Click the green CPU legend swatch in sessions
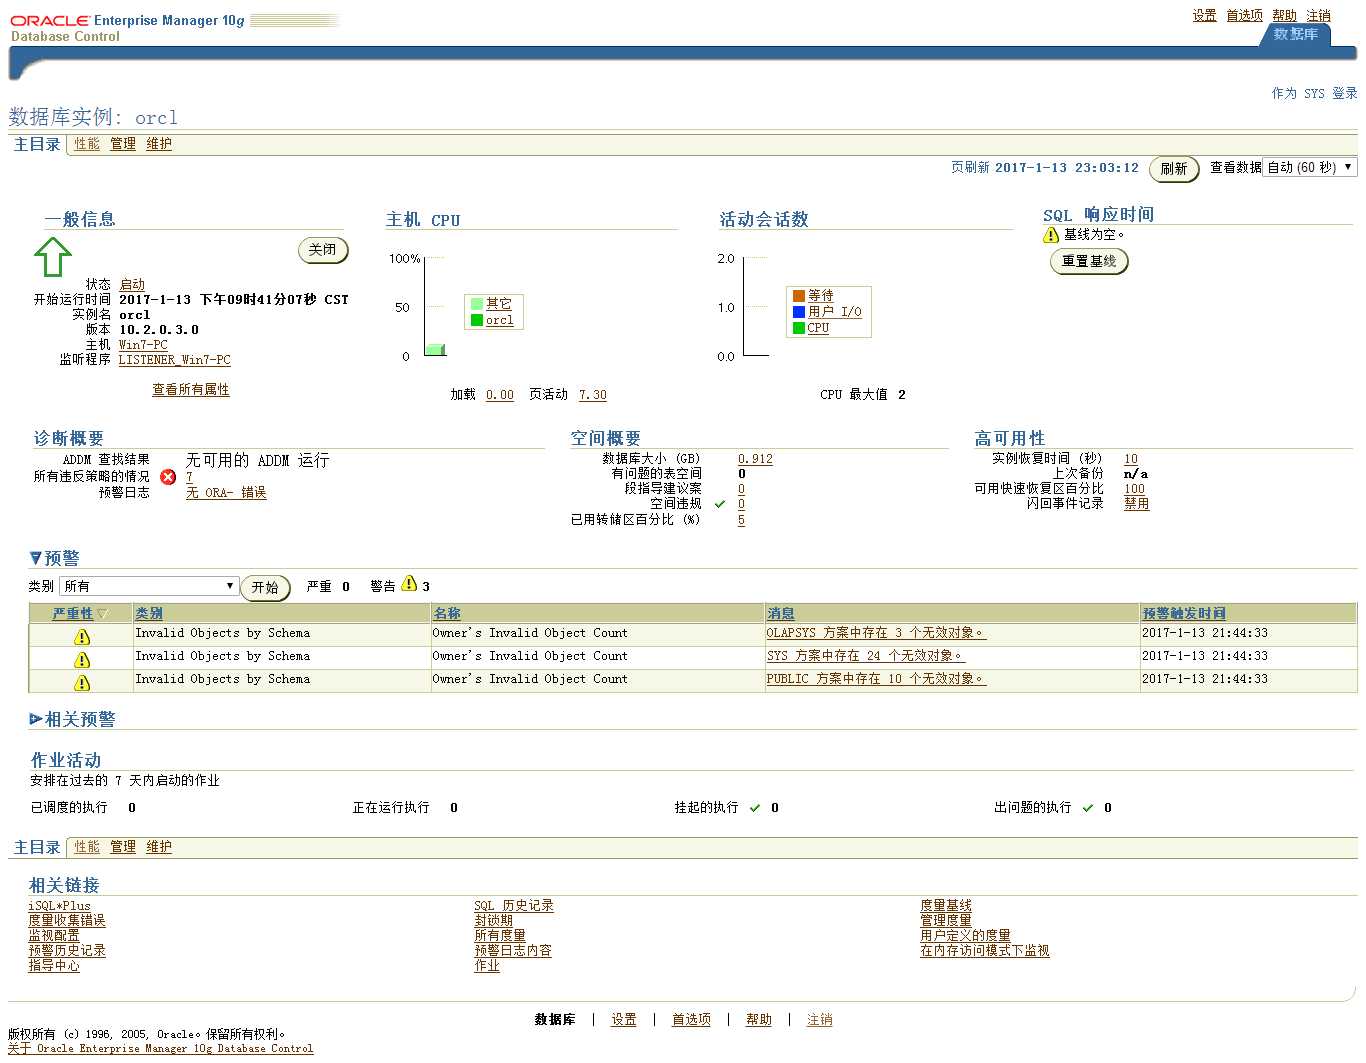The height and width of the screenshot is (1063, 1366). click(x=799, y=328)
